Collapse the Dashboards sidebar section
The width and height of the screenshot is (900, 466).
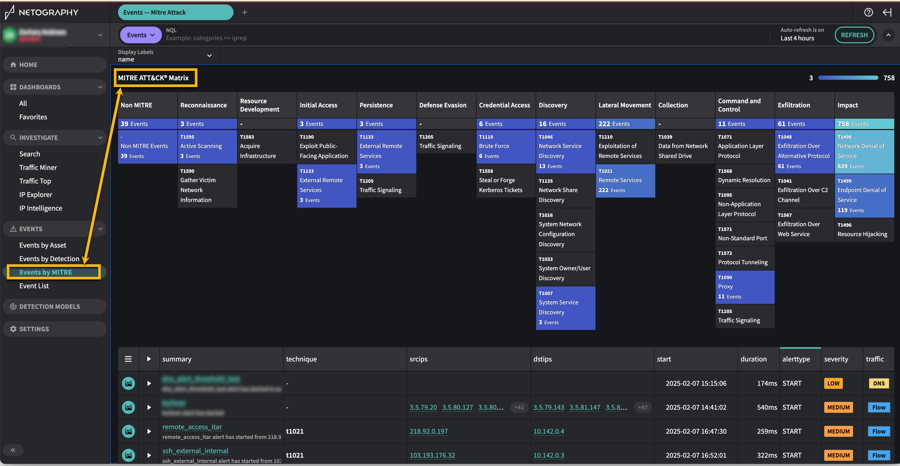pyautogui.click(x=99, y=87)
